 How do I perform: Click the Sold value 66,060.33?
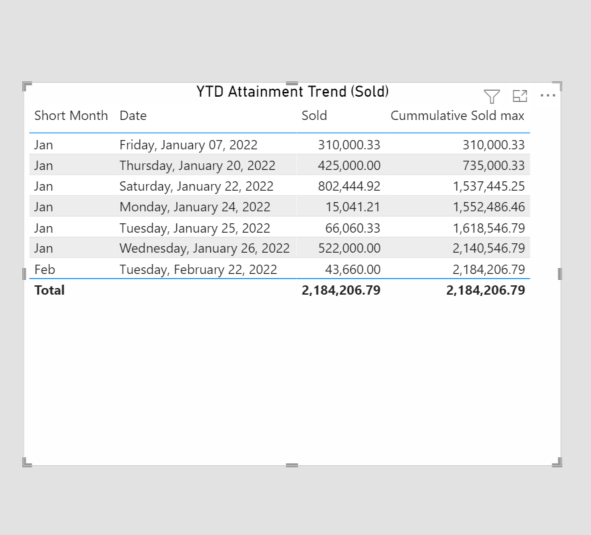353,228
